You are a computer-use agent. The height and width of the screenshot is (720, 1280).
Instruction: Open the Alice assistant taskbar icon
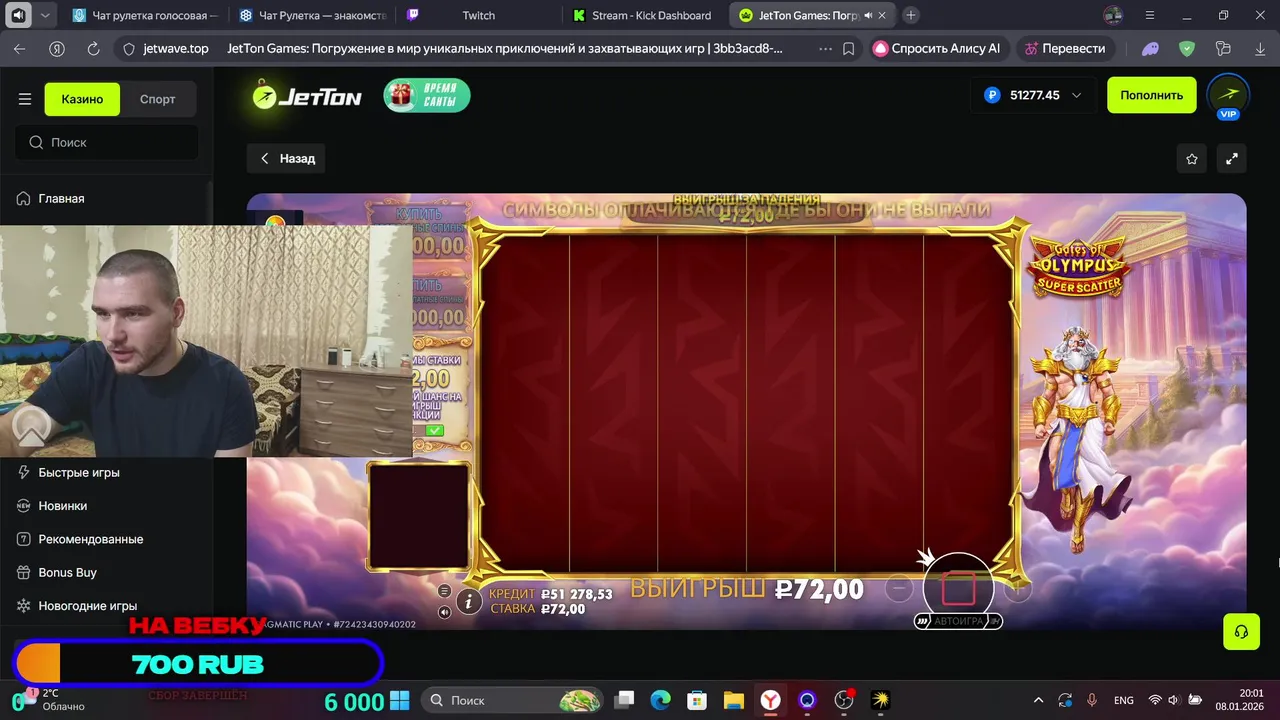[x=807, y=700]
